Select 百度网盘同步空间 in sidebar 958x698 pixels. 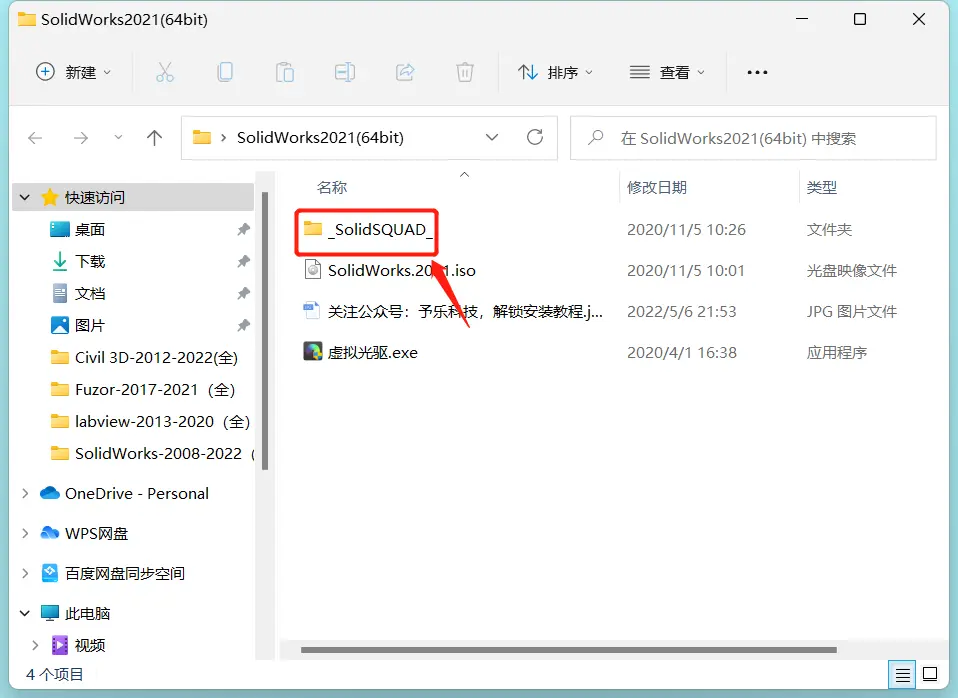tap(112, 573)
